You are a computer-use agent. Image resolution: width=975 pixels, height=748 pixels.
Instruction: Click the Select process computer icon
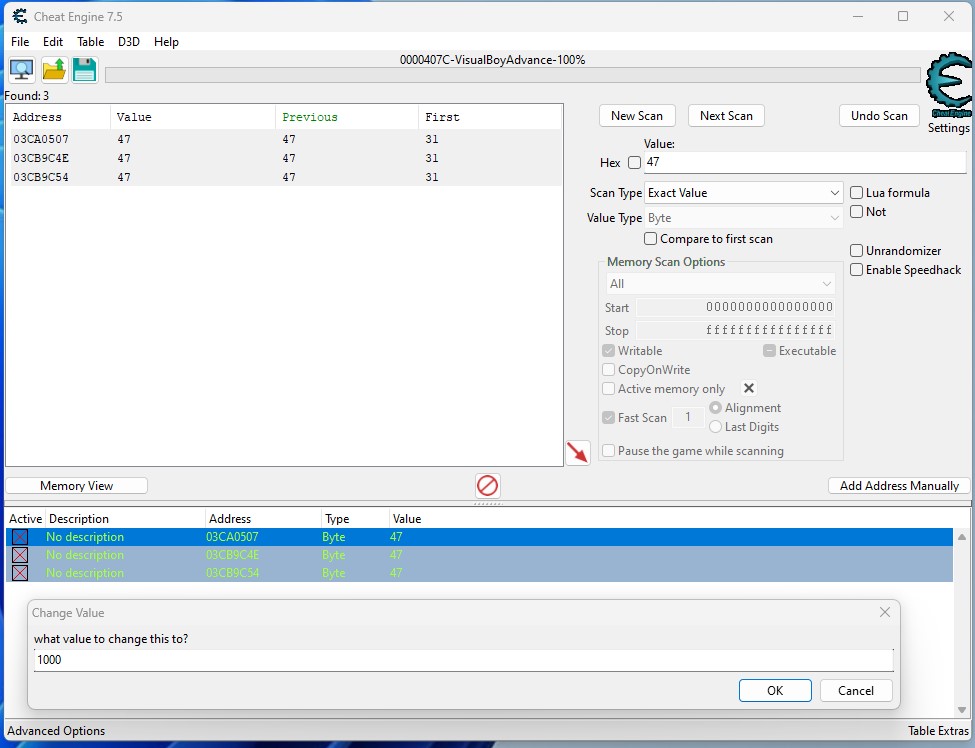[21, 70]
